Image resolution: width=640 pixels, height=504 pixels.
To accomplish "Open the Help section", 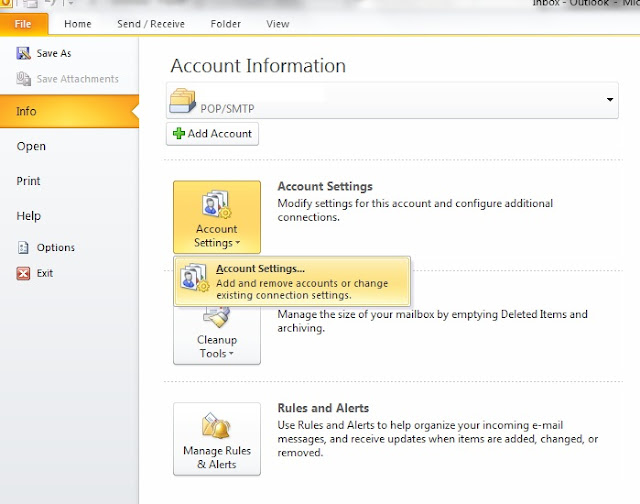I will [29, 215].
